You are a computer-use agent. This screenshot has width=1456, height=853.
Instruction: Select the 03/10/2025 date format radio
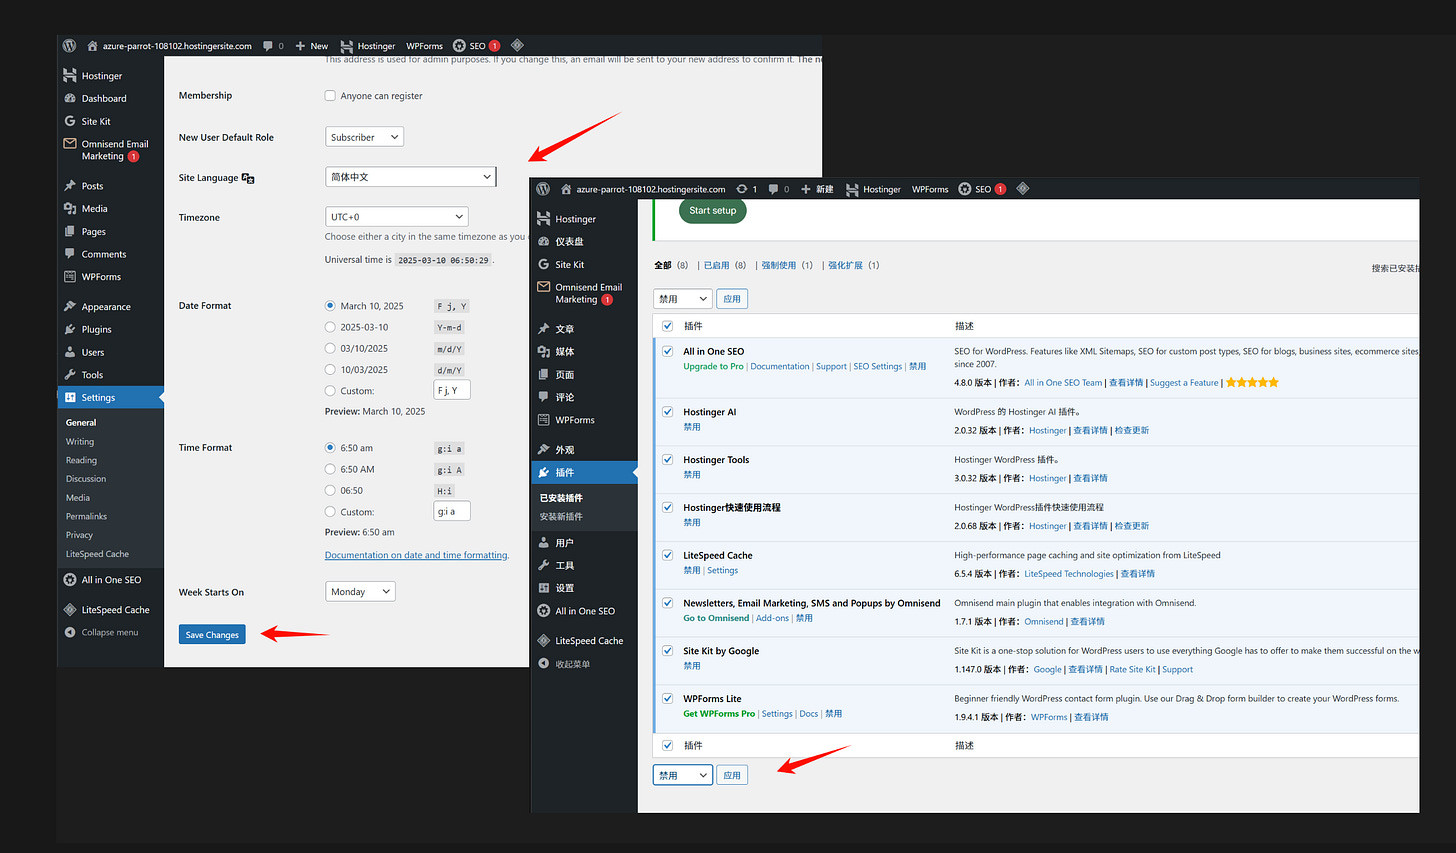pyautogui.click(x=330, y=348)
